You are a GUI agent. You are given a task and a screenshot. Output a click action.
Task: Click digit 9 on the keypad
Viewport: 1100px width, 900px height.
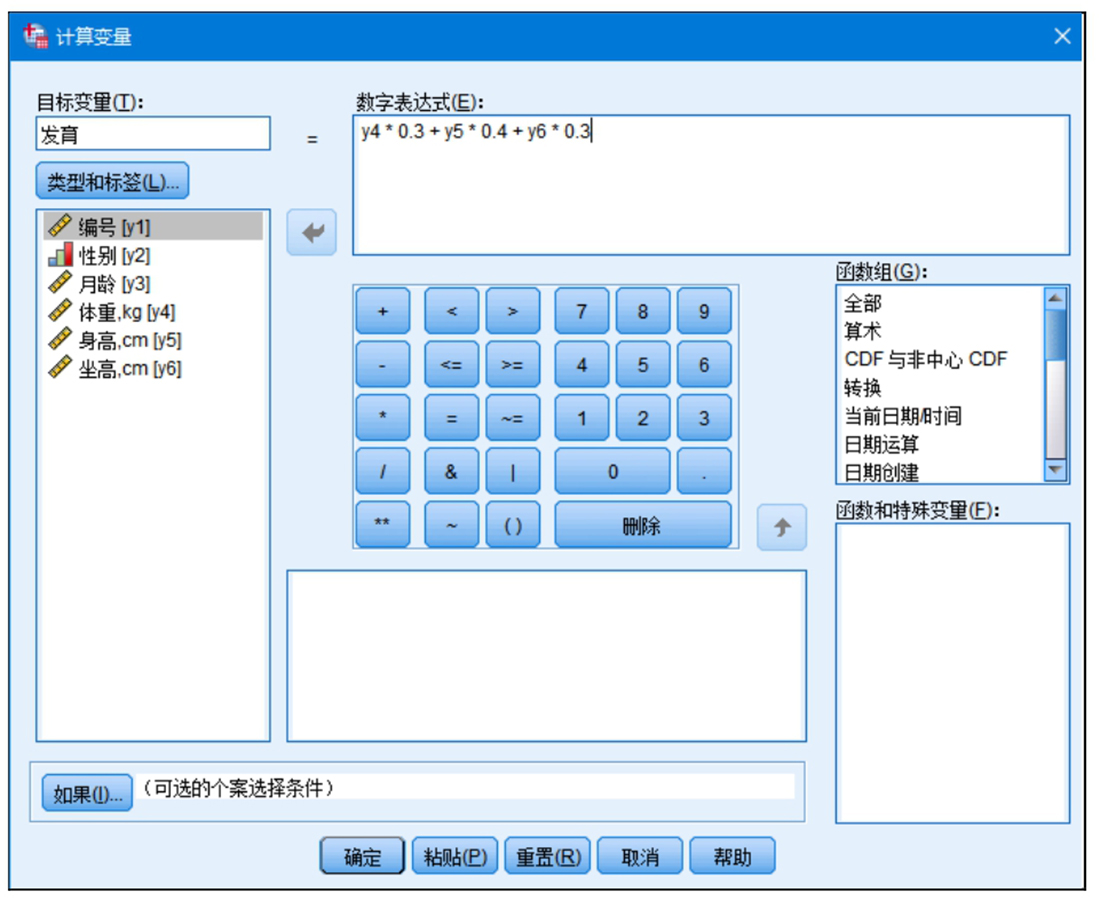(x=704, y=311)
